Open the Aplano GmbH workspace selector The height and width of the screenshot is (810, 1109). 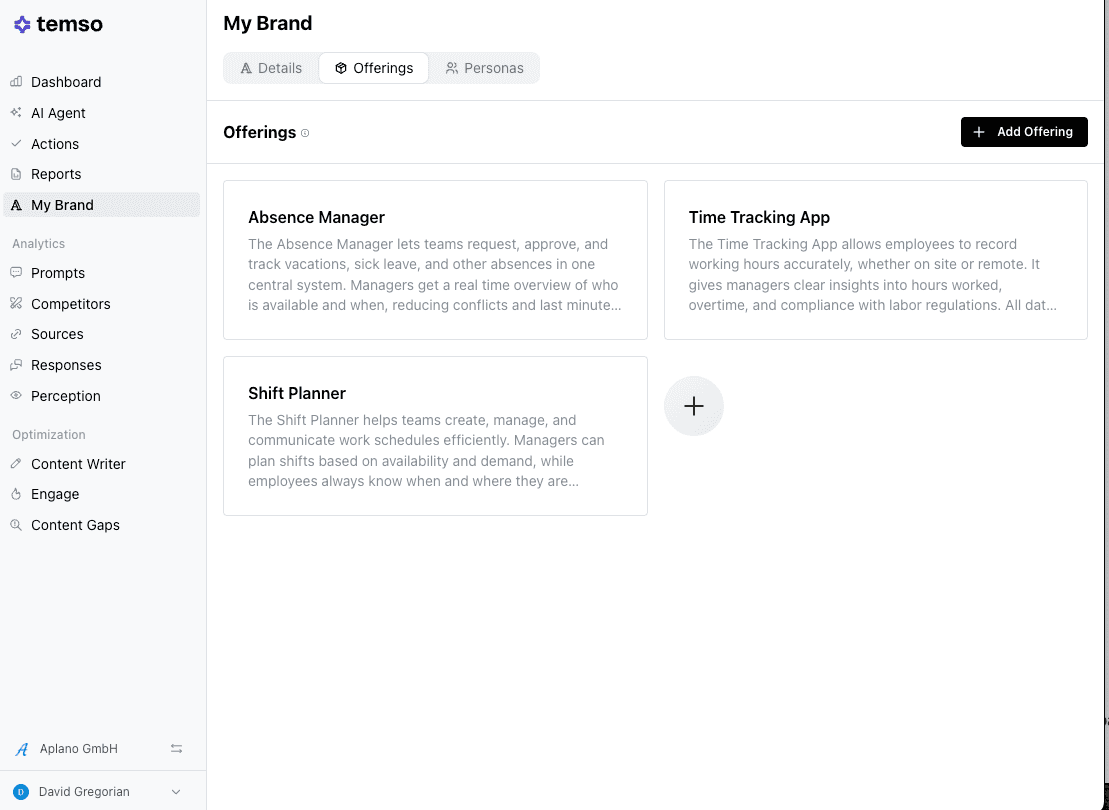click(x=78, y=749)
